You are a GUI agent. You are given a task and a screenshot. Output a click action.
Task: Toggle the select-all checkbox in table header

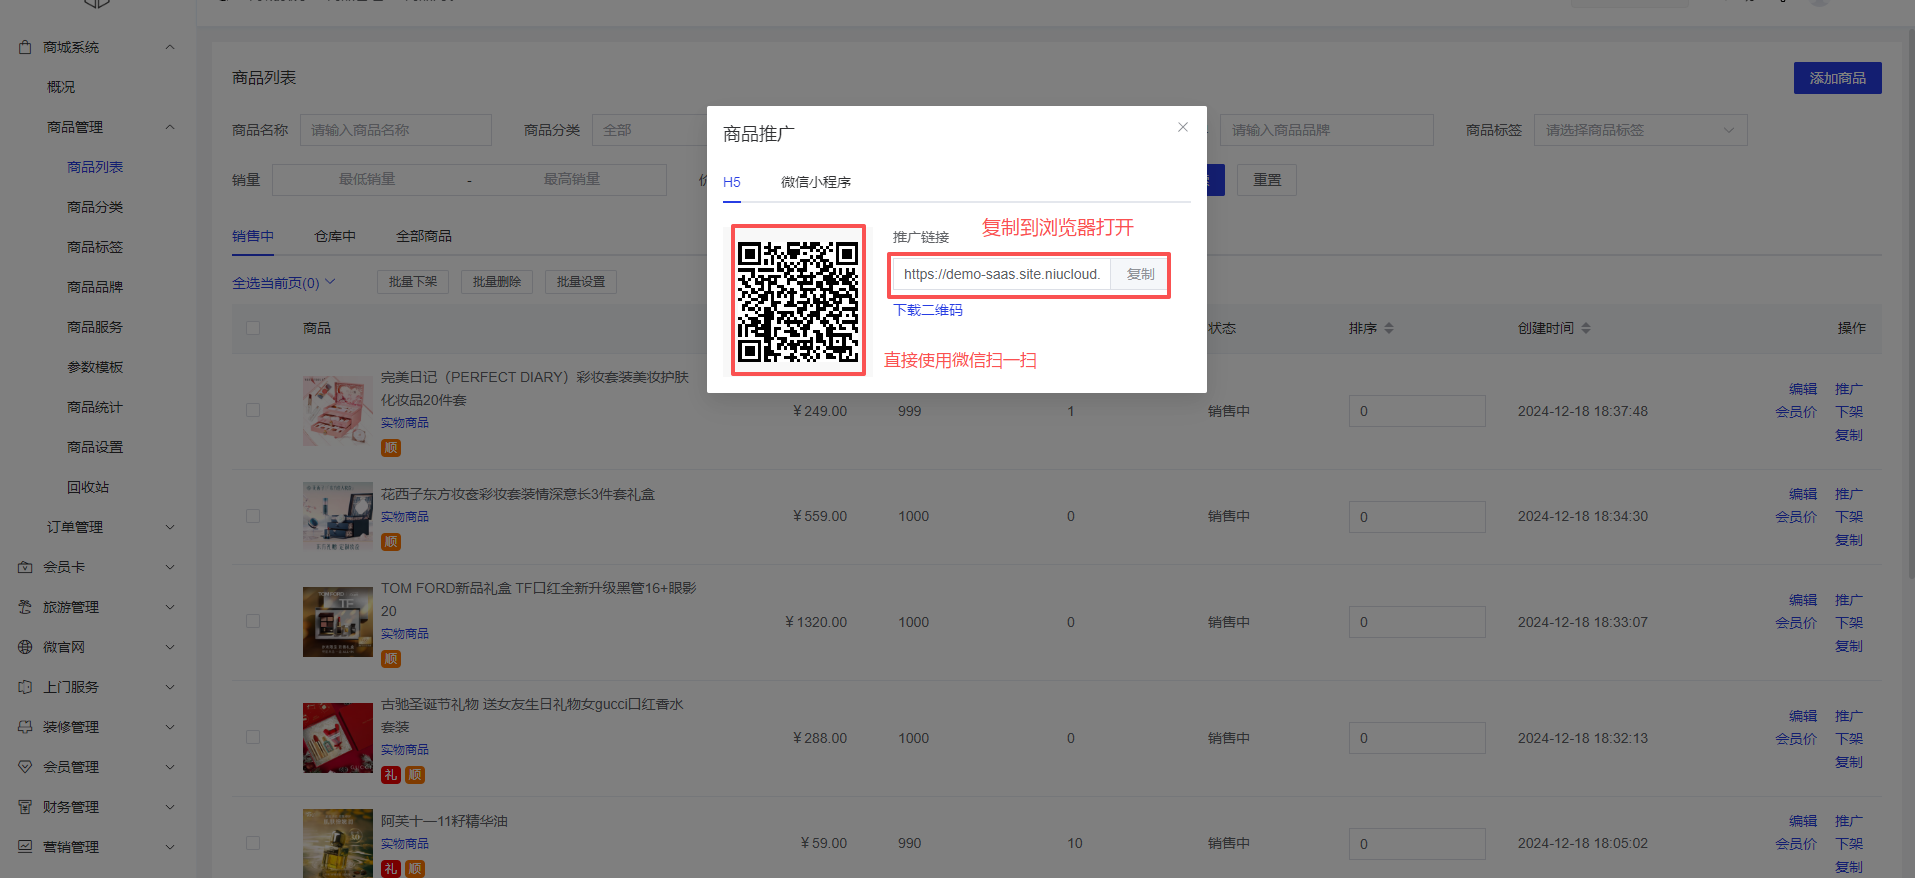tap(253, 328)
